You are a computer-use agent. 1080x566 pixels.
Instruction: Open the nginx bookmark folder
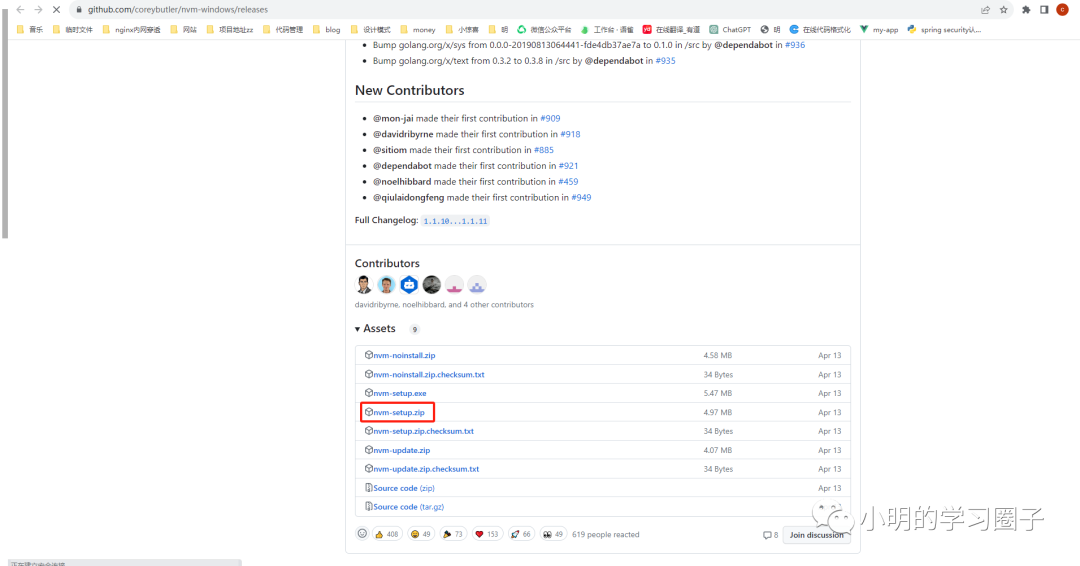coord(131,30)
